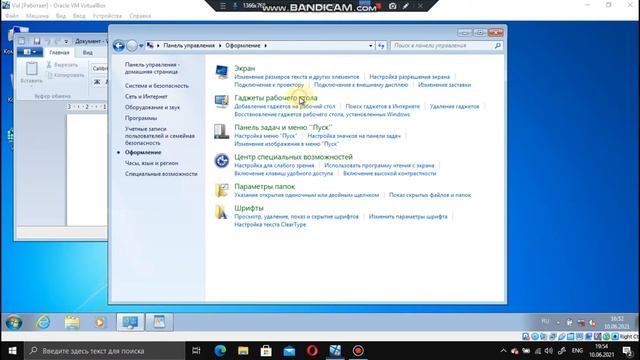The height and width of the screenshot is (360, 640).
Task: Click the Панель задач и меню Пуск icon
Action: coord(222,131)
